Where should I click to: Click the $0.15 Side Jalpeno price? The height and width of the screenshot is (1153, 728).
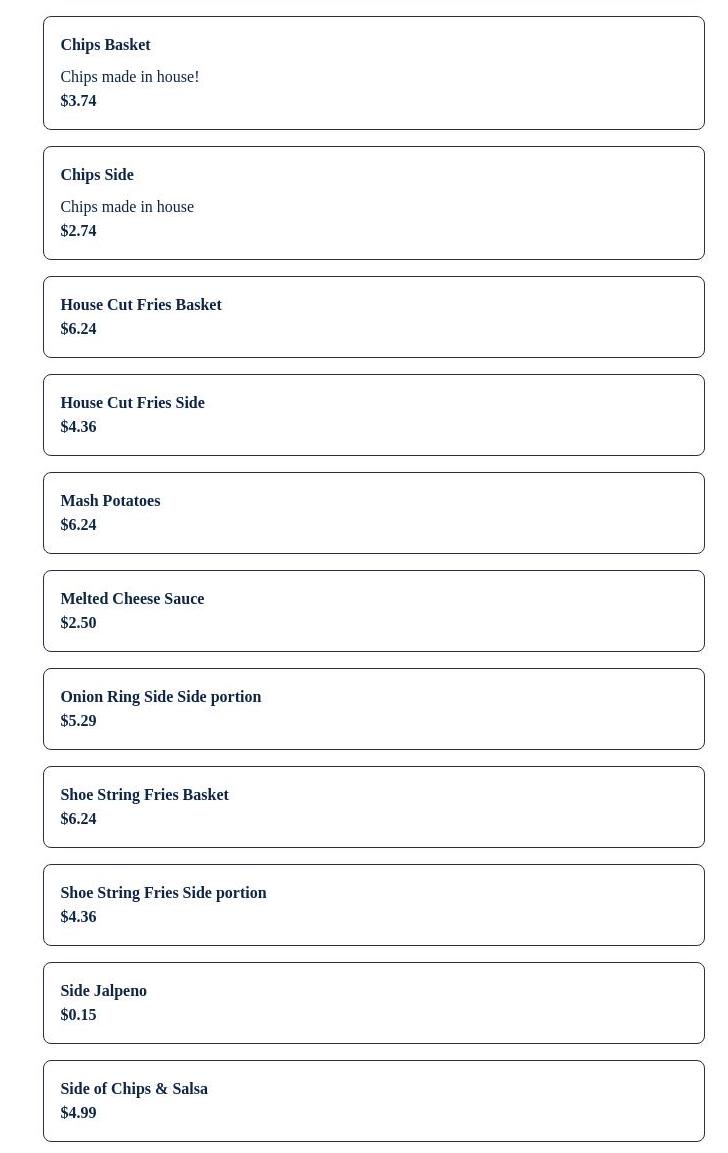(x=78, y=1015)
